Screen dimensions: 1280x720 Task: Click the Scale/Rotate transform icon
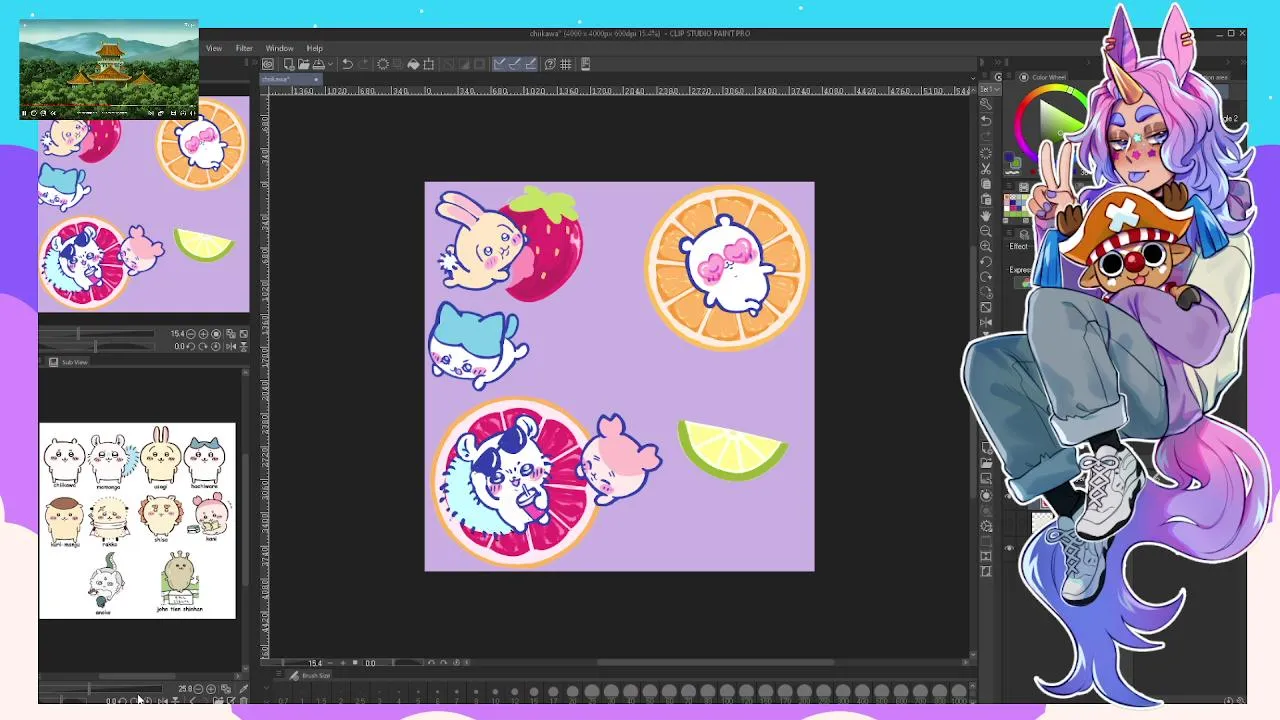pyautogui.click(x=428, y=64)
